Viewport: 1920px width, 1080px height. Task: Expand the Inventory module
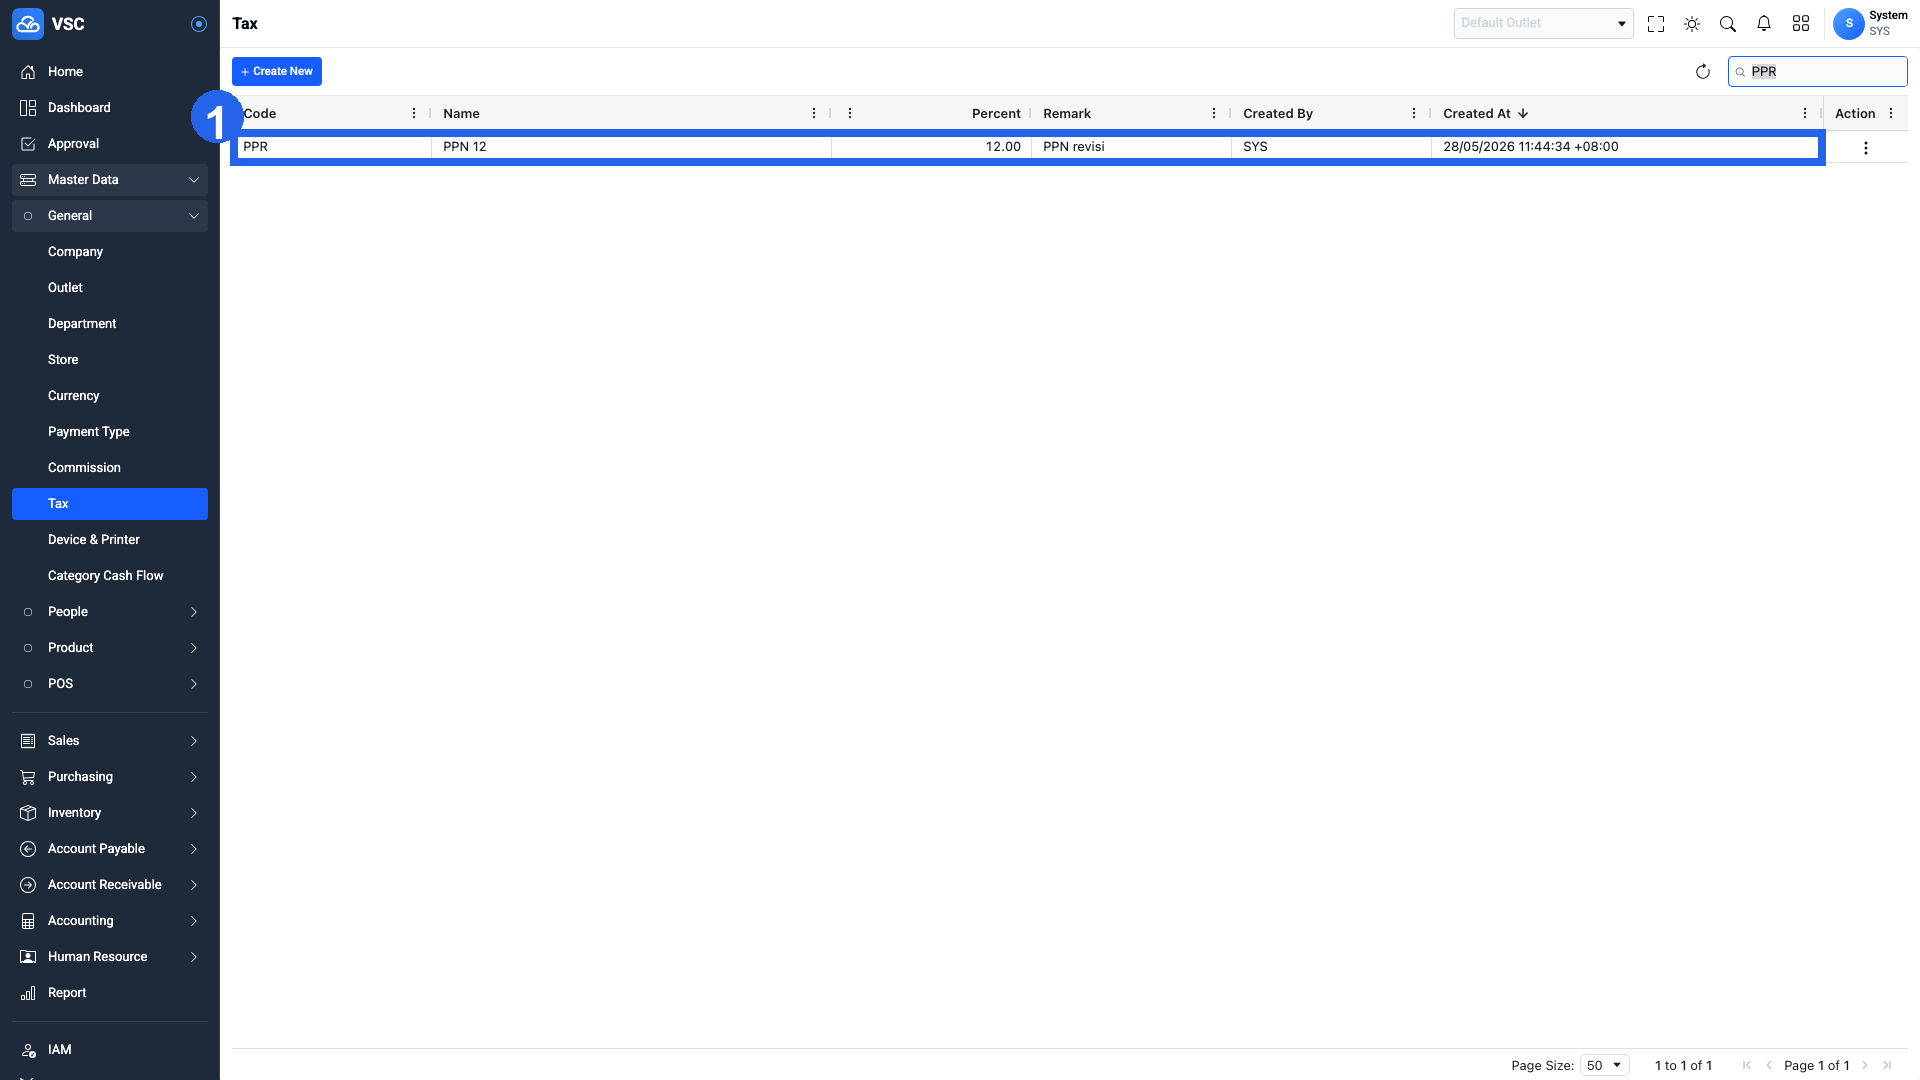click(110, 813)
